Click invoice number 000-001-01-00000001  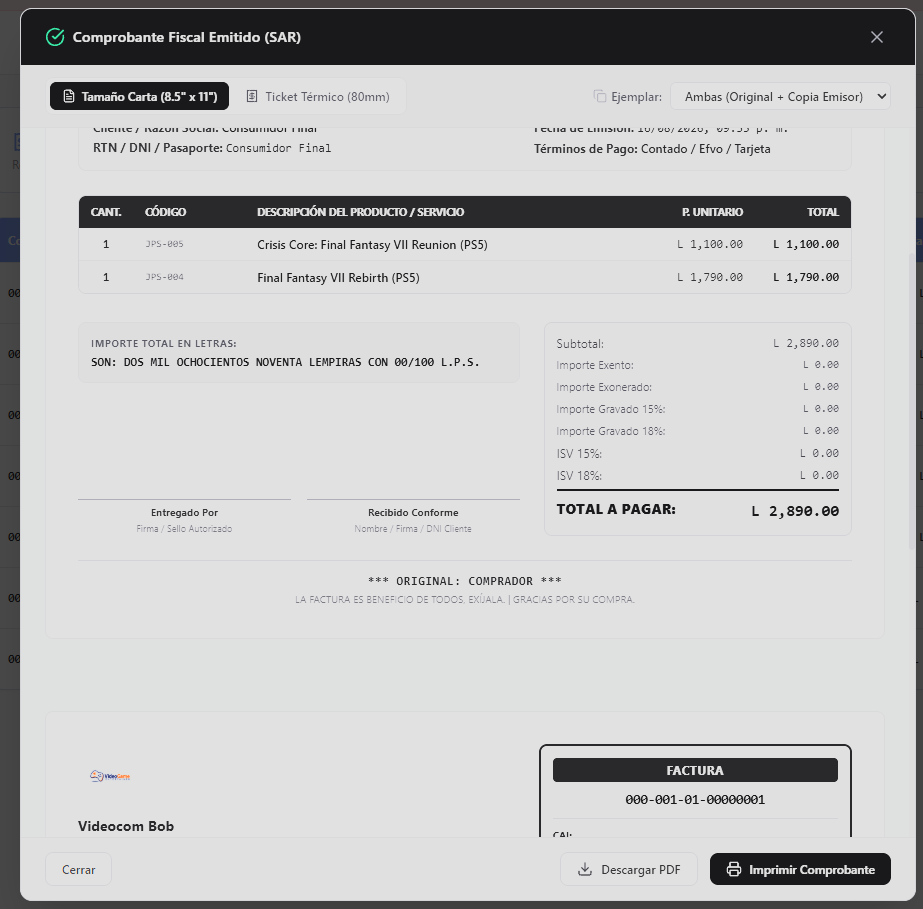pyautogui.click(x=695, y=799)
